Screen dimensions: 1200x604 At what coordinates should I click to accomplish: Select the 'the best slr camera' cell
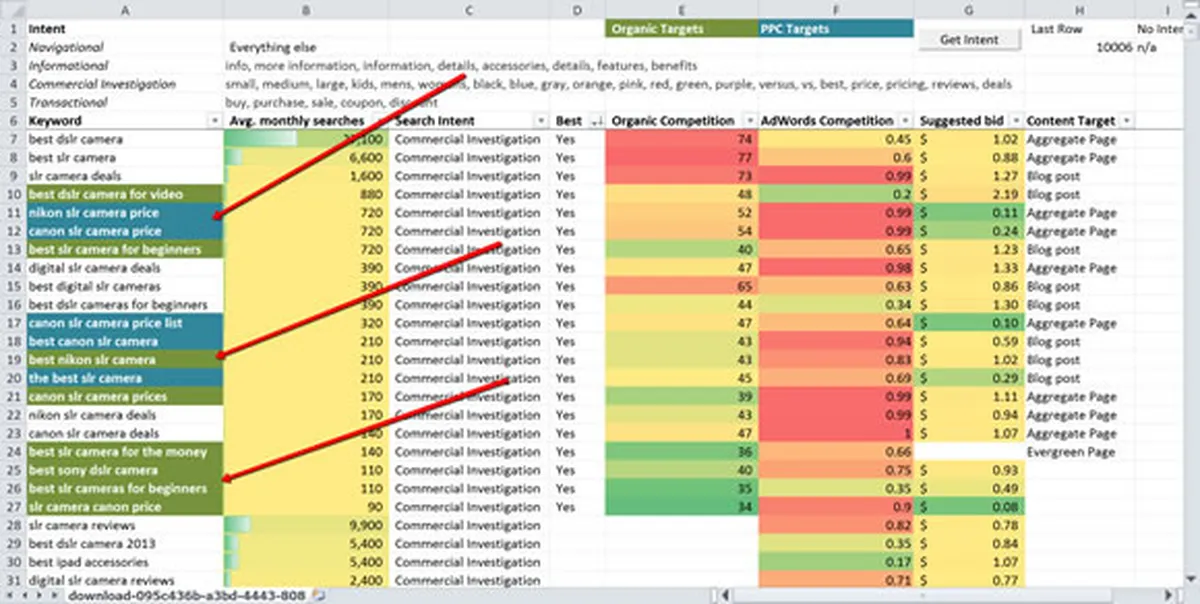pyautogui.click(x=125, y=378)
